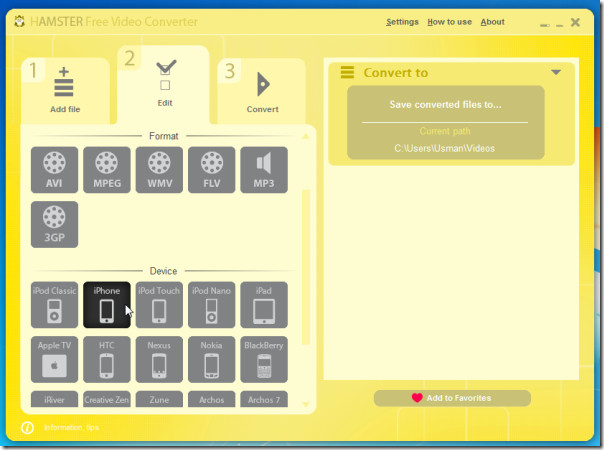Viewport: 604px width, 450px height.
Task: Click the current path C:\Users\Usman\Videos
Action: pyautogui.click(x=445, y=148)
